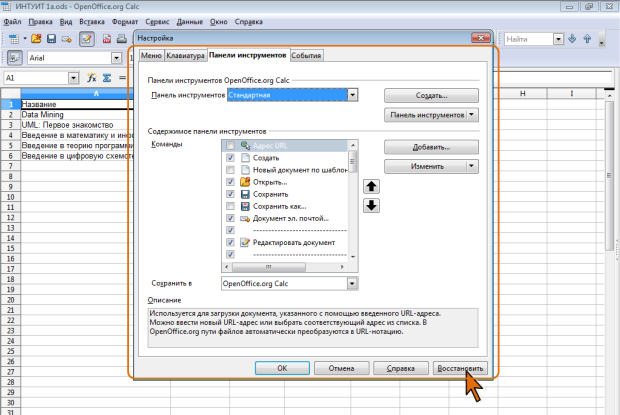Enable the Сохранить как... checkbox

pos(230,206)
